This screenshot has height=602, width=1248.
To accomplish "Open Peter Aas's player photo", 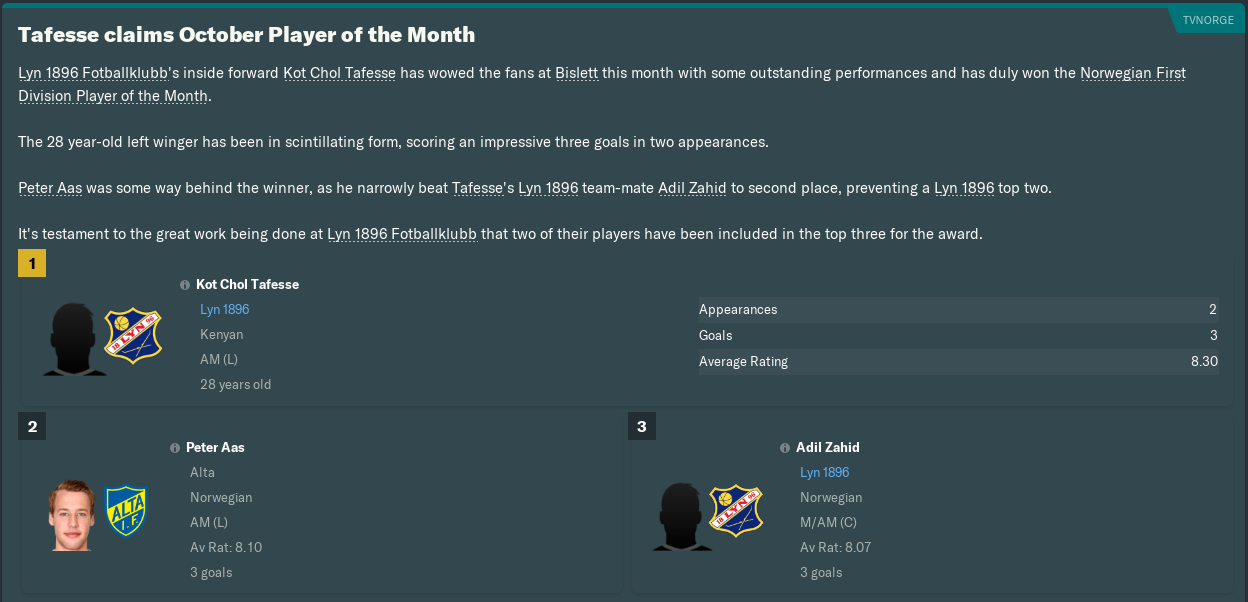I will point(71,514).
